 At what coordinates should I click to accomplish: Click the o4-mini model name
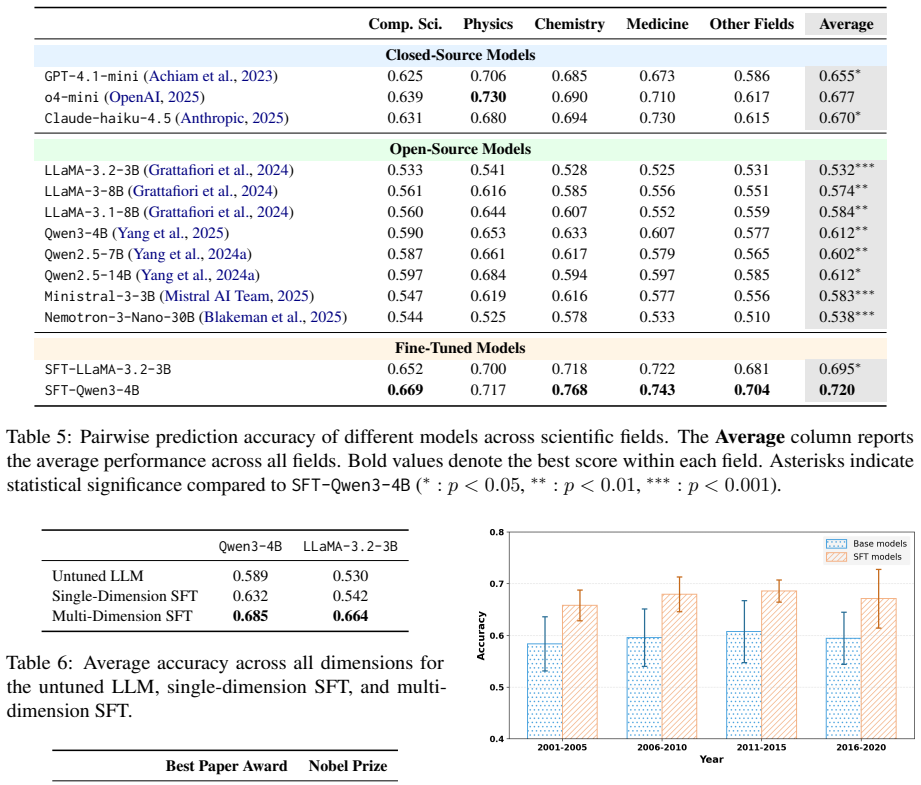pyautogui.click(x=72, y=98)
